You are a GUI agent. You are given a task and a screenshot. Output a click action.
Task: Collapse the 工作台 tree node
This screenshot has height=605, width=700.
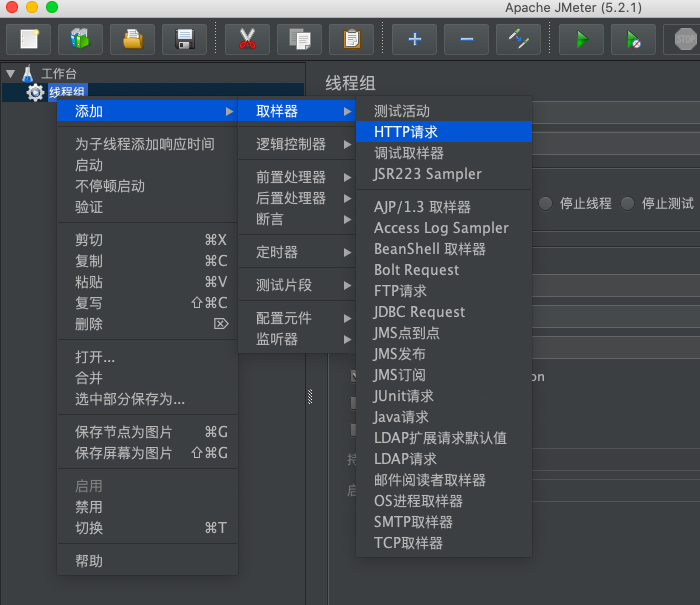point(11,74)
